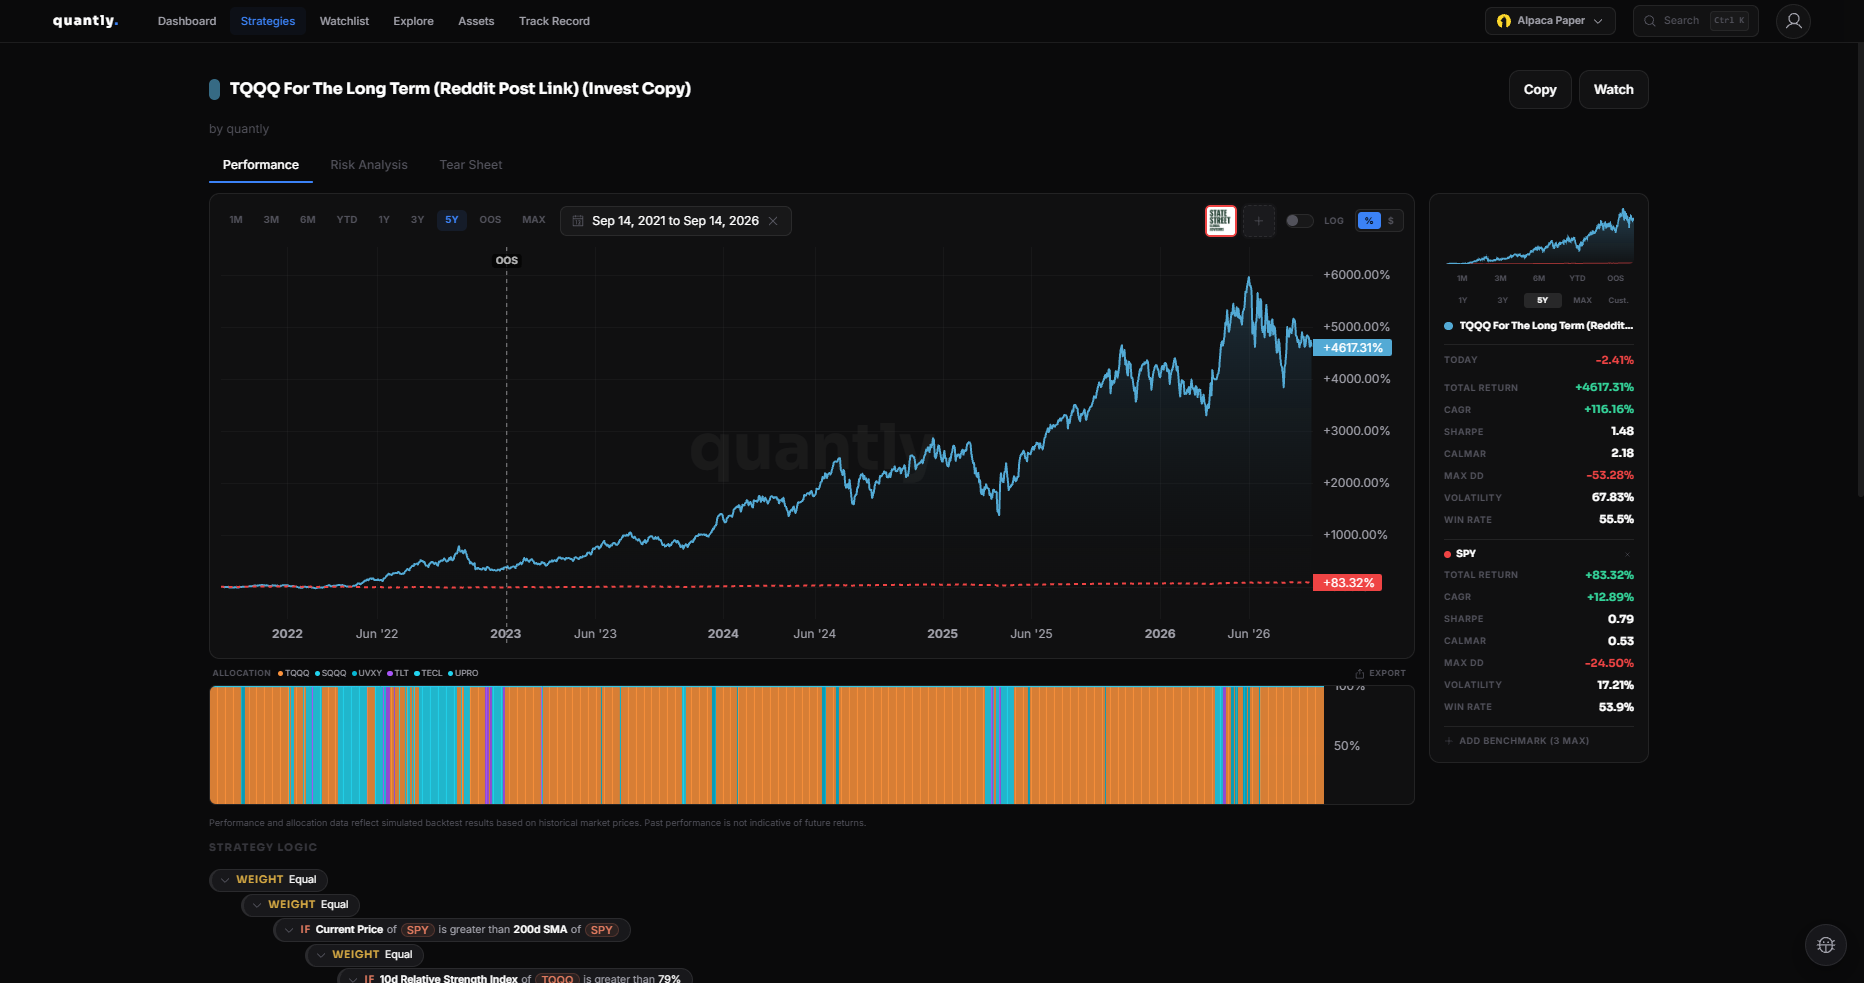Screen dimensions: 1864x983
Task: Select the YTD chart range
Action: coord(347,220)
